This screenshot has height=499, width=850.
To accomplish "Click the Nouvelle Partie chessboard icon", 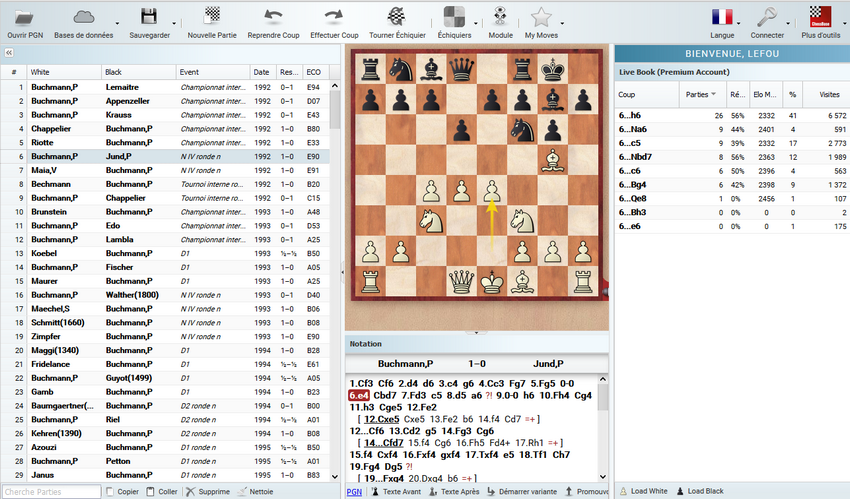I will (x=212, y=16).
